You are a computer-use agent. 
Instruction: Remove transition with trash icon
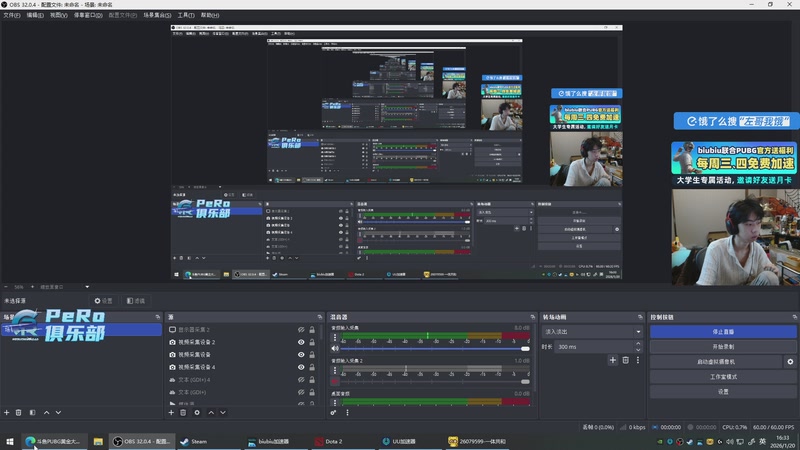pos(626,360)
